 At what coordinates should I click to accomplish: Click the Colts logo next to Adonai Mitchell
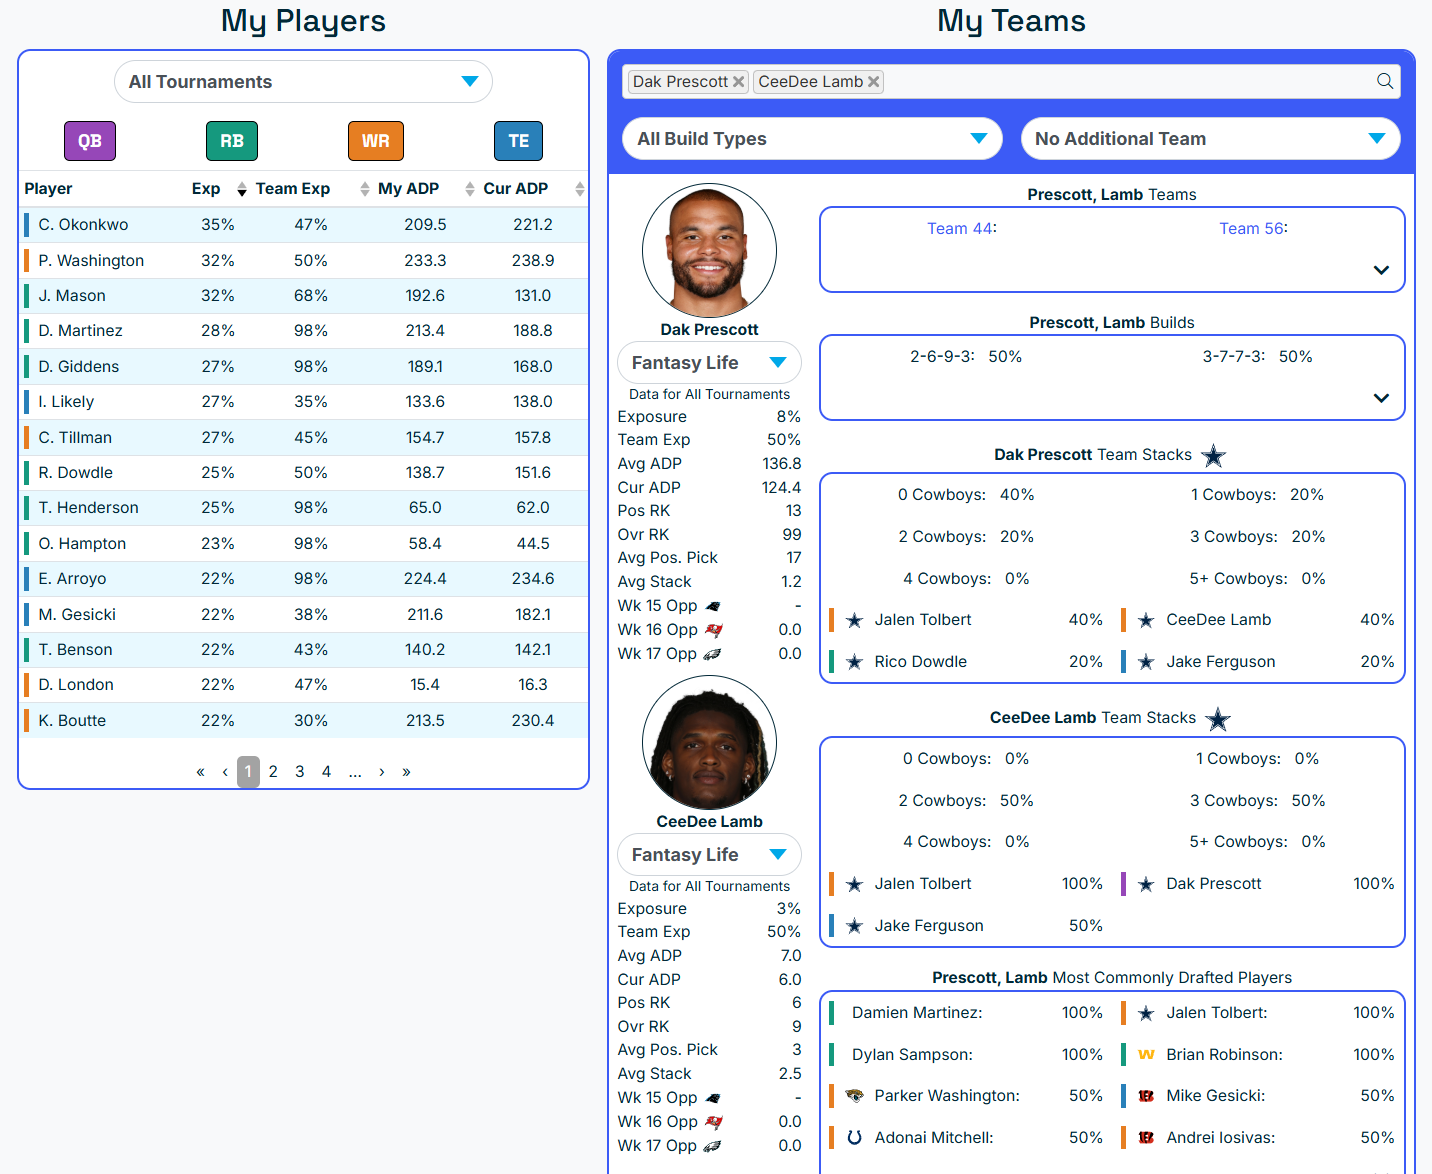pos(854,1138)
